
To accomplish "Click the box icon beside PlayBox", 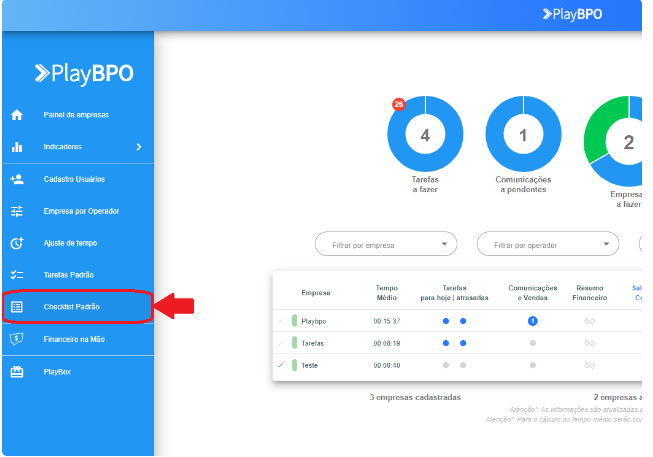I will pos(17,372).
